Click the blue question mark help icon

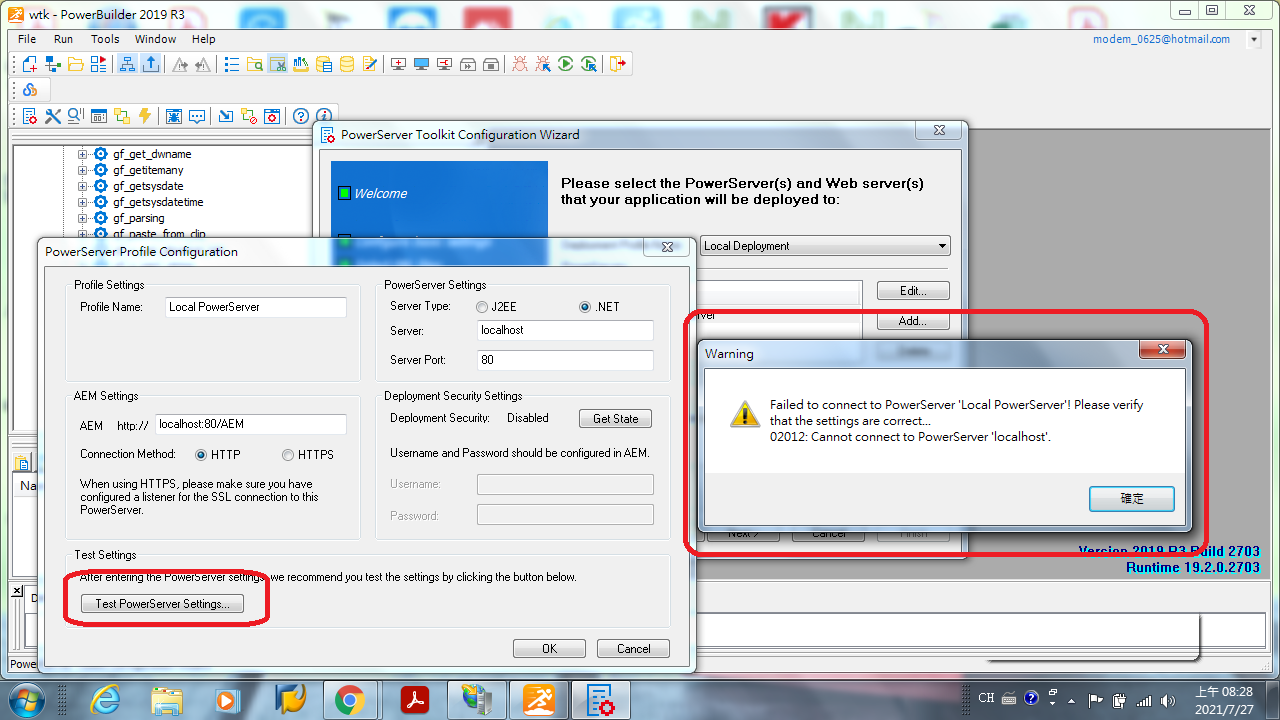[x=299, y=116]
